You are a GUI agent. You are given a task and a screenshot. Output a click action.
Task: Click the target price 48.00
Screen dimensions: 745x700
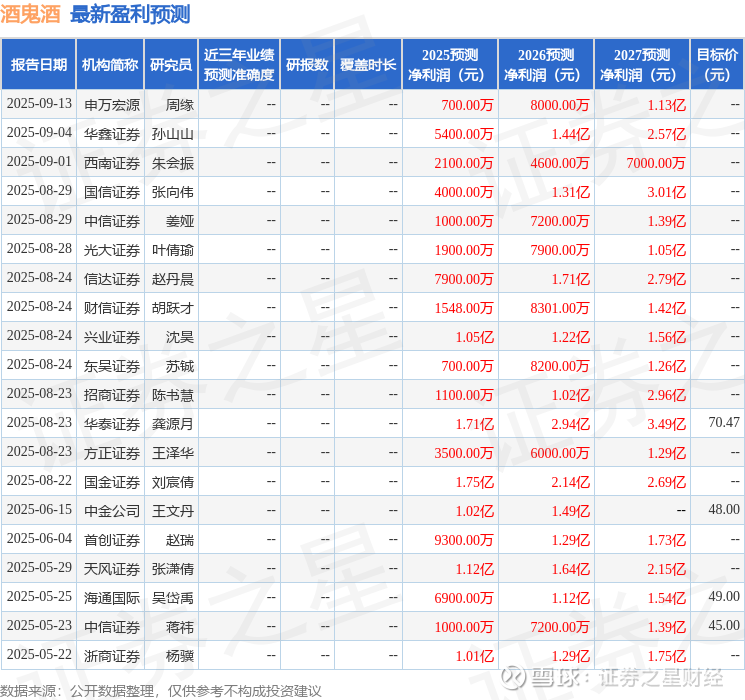[x=724, y=509]
